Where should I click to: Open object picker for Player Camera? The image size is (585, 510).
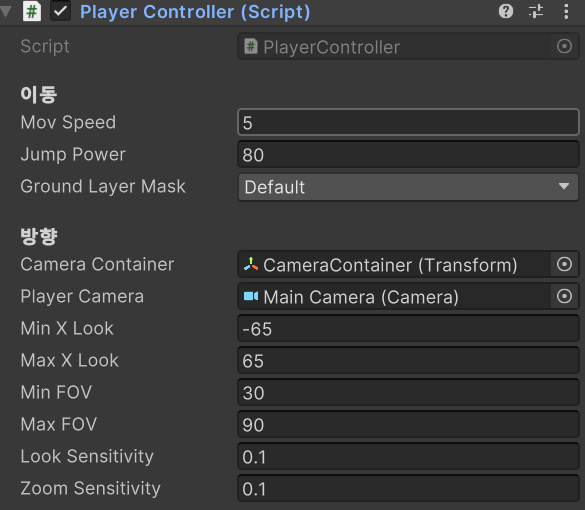point(564,296)
